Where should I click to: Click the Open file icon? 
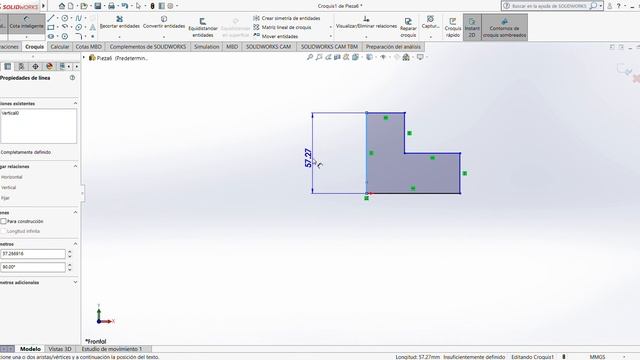point(84,6)
